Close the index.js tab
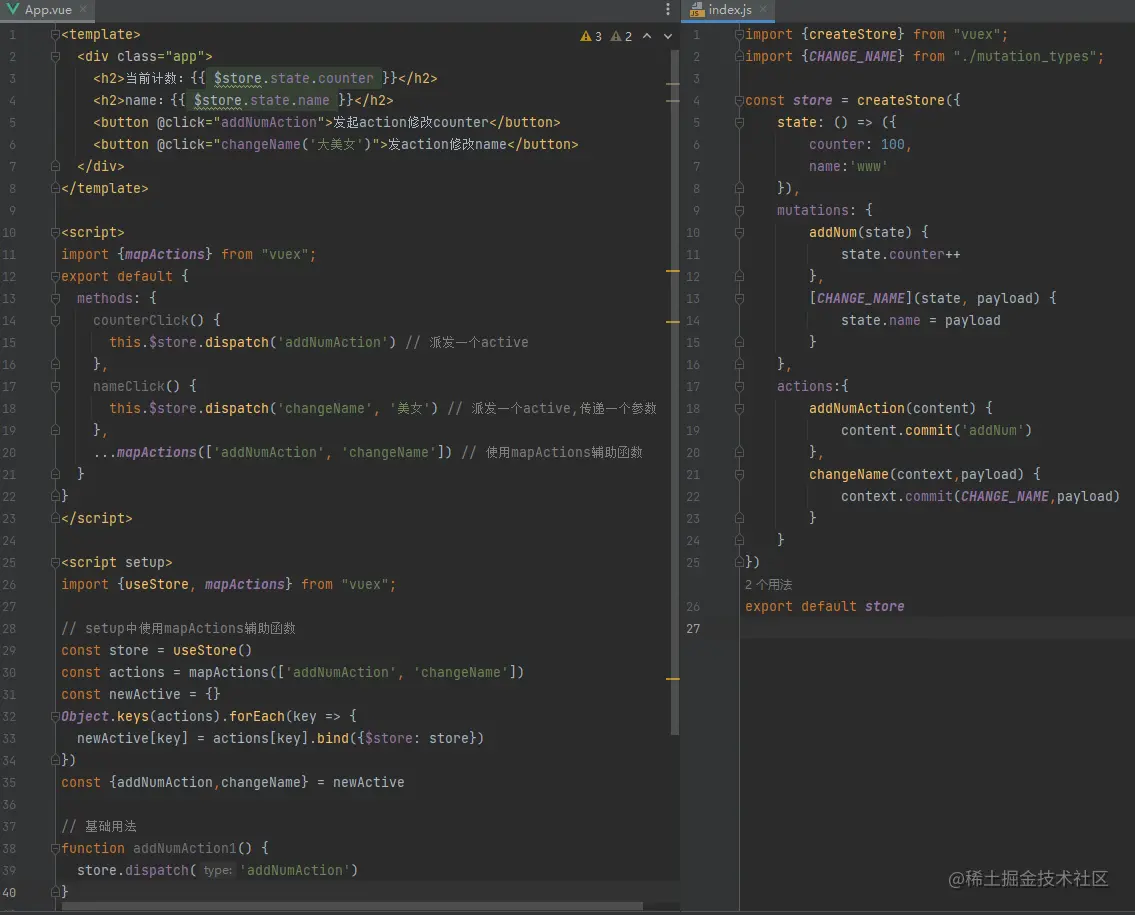The height and width of the screenshot is (915, 1135). click(x=763, y=9)
